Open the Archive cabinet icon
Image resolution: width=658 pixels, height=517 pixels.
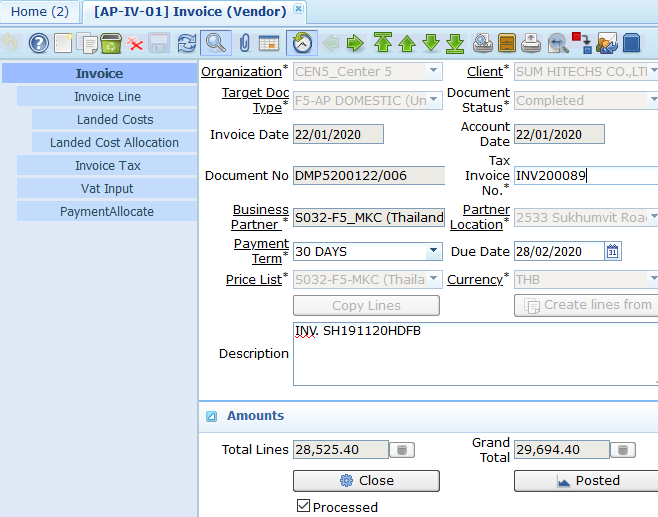[x=507, y=43]
